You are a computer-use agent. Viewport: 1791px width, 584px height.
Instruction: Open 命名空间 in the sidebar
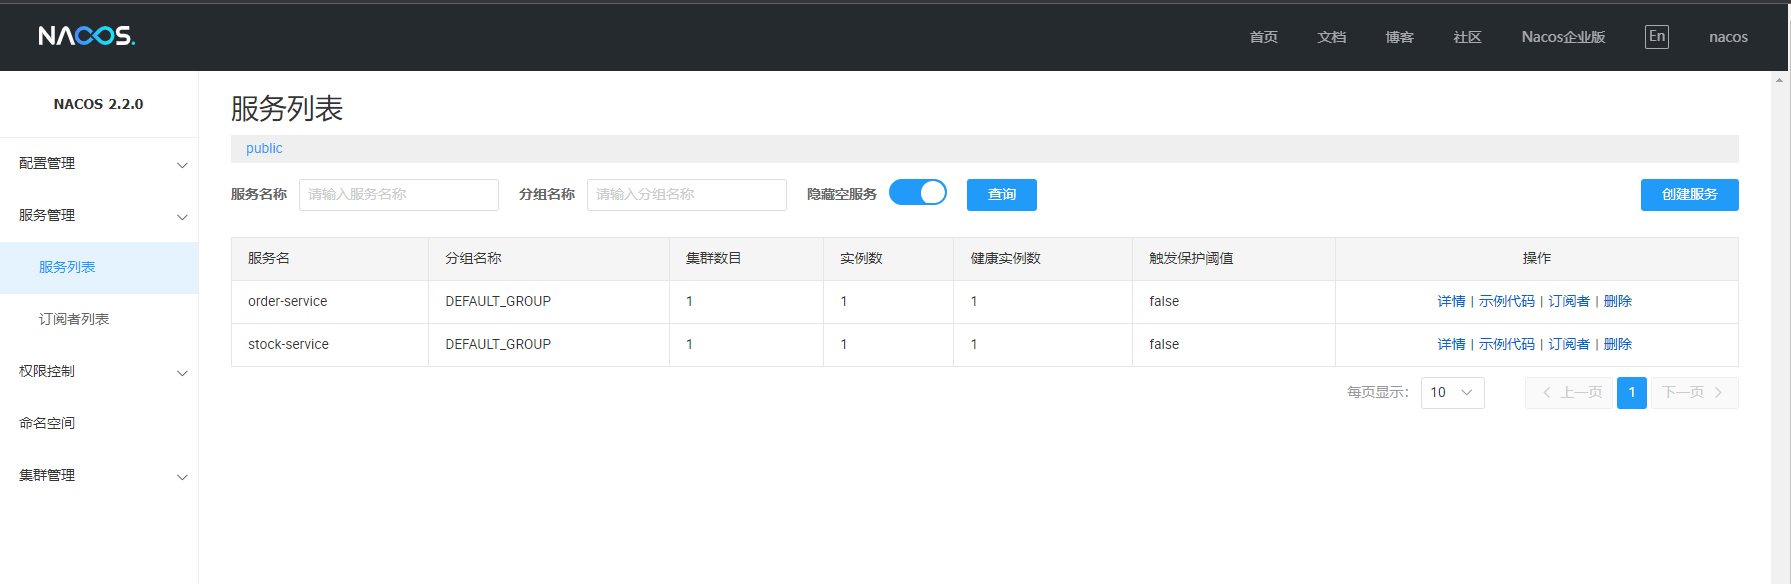click(x=47, y=424)
